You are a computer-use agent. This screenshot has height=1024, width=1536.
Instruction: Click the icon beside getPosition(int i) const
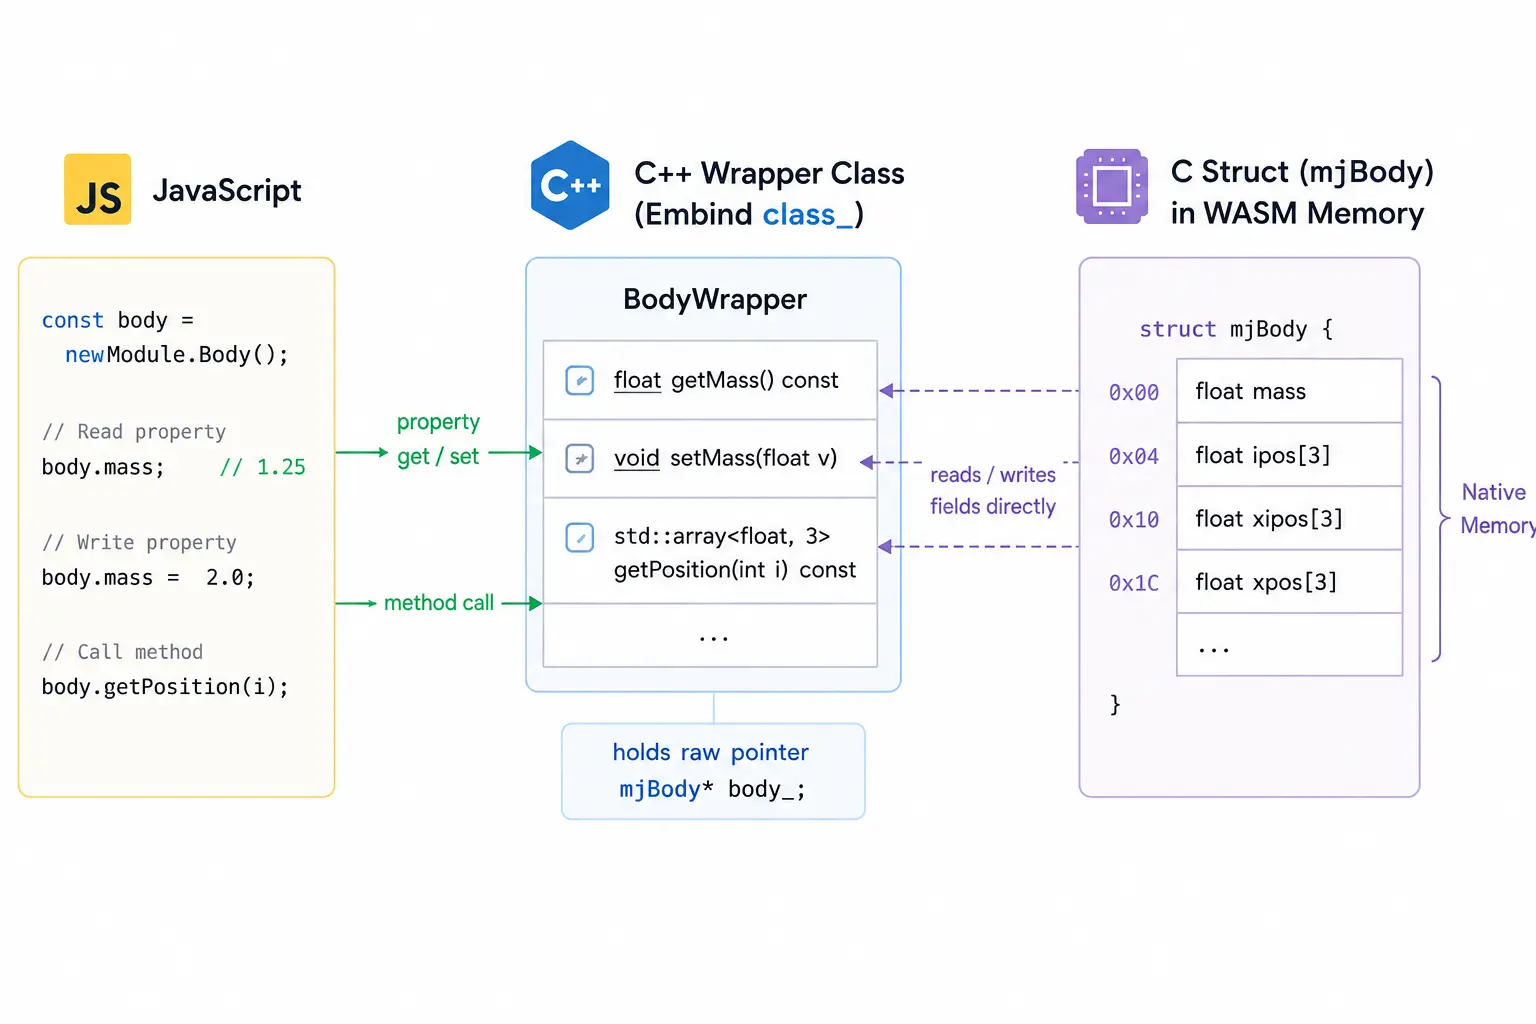[x=580, y=537]
